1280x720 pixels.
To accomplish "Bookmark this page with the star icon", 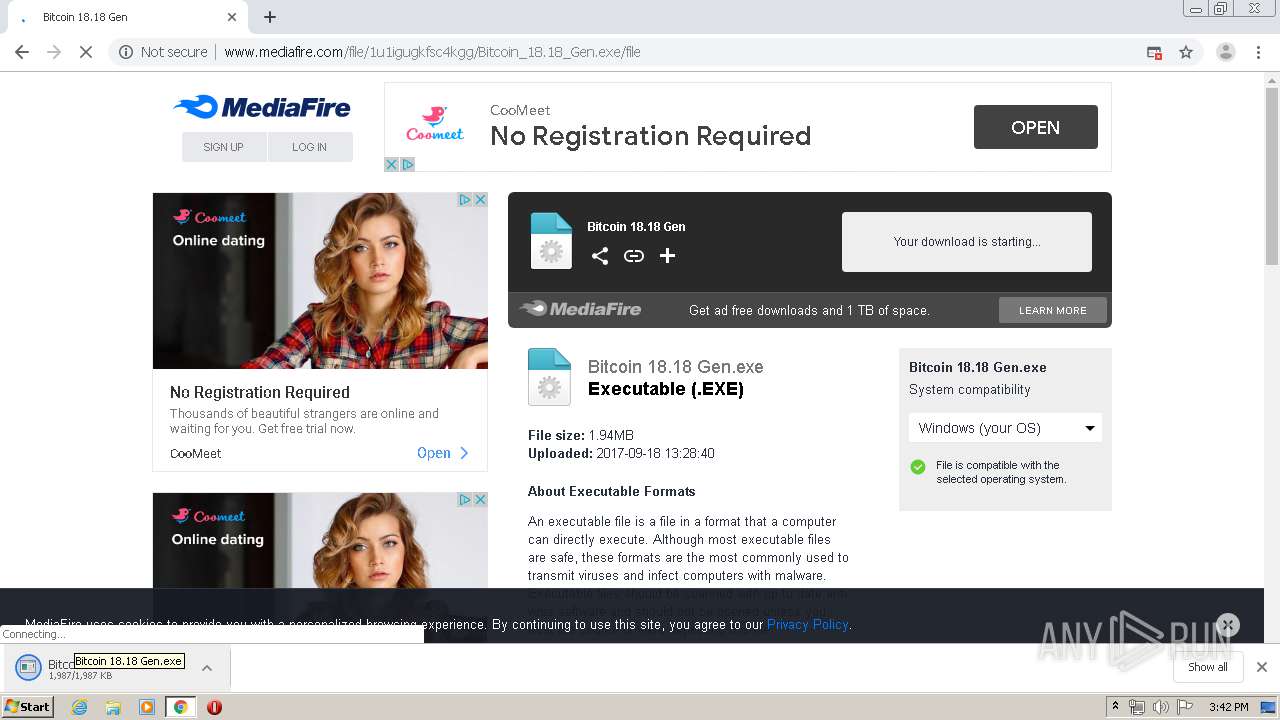I will 1186,52.
